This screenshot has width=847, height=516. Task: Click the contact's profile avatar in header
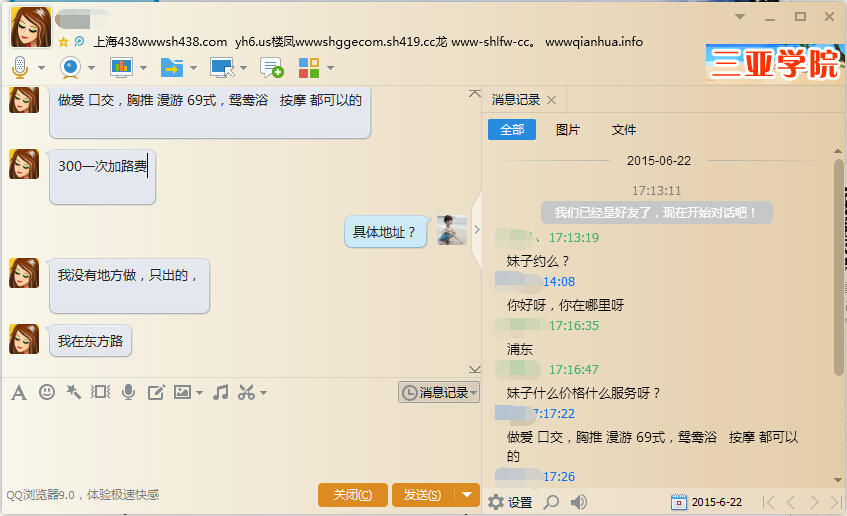click(31, 28)
